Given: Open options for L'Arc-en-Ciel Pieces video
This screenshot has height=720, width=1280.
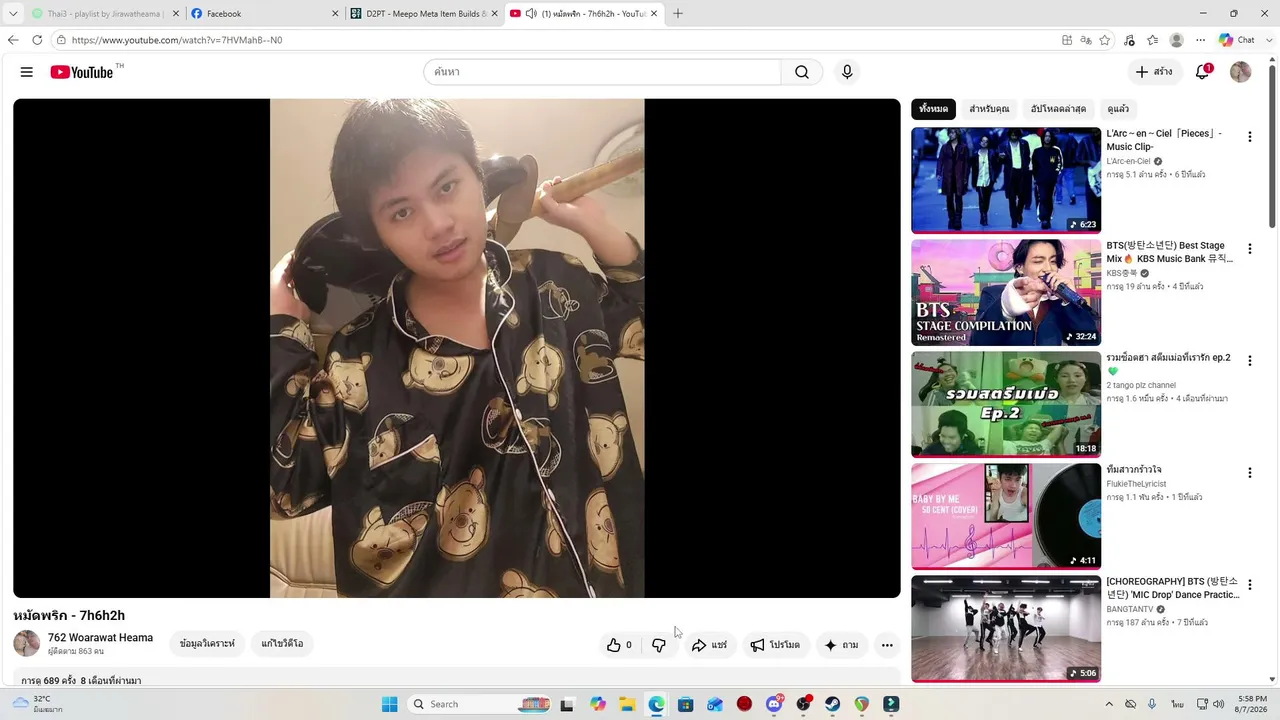Looking at the screenshot, I should [1249, 137].
